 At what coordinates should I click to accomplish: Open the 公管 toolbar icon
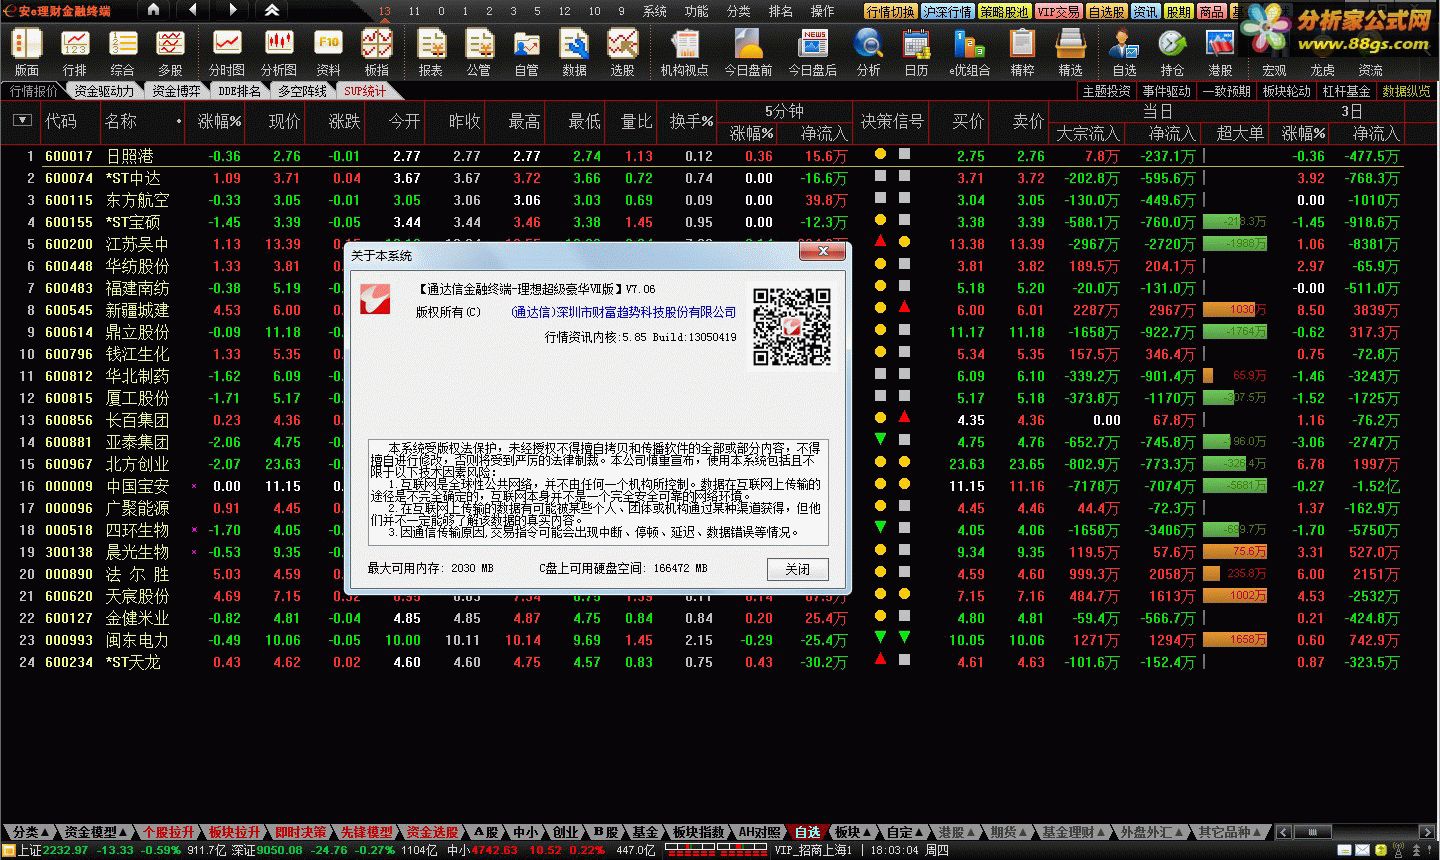tap(479, 52)
